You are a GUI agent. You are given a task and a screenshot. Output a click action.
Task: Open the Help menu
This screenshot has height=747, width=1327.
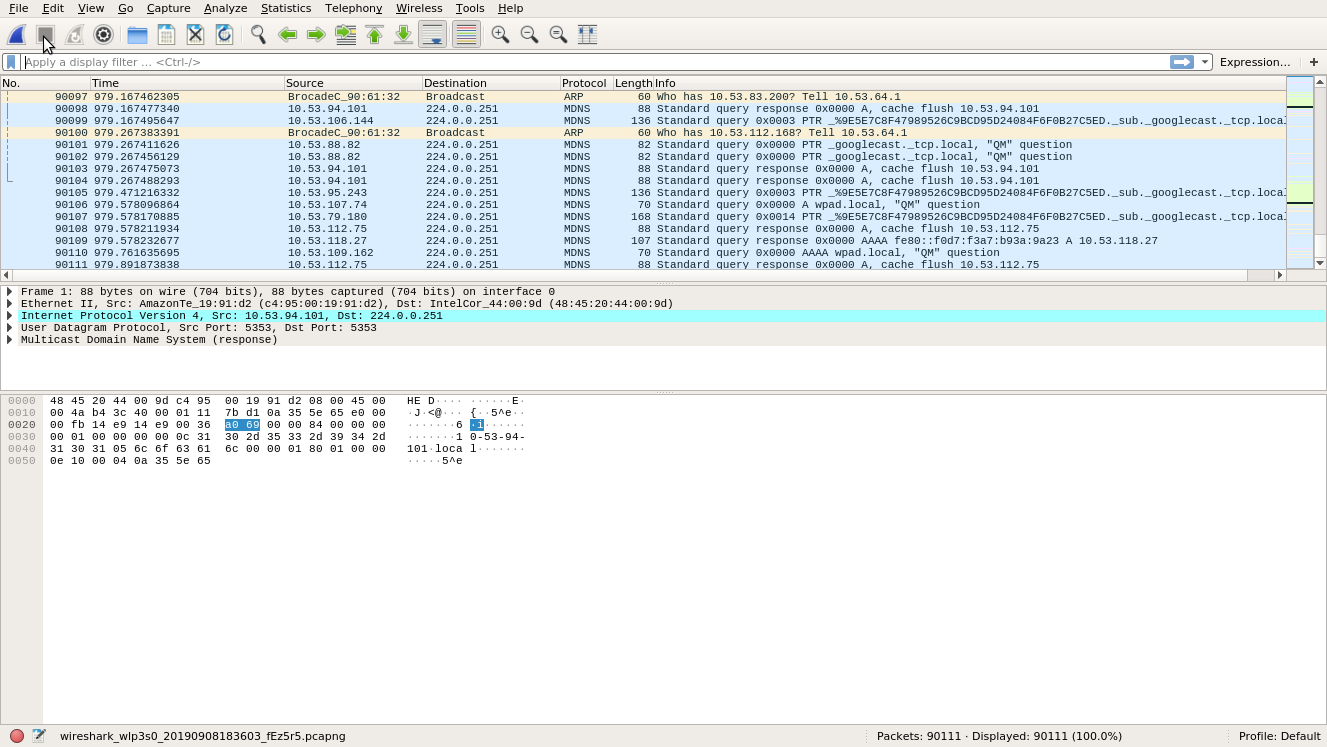point(510,8)
